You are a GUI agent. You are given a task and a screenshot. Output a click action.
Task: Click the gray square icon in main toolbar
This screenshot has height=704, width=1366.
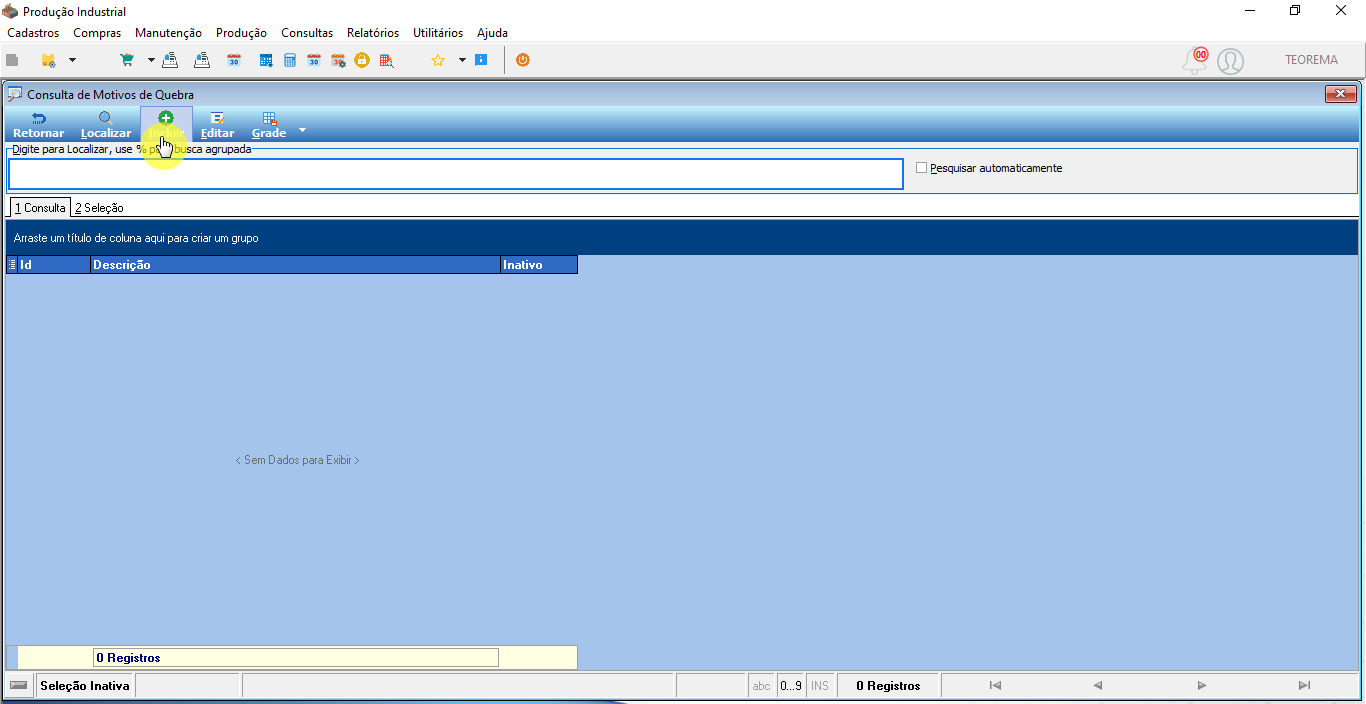click(x=13, y=60)
